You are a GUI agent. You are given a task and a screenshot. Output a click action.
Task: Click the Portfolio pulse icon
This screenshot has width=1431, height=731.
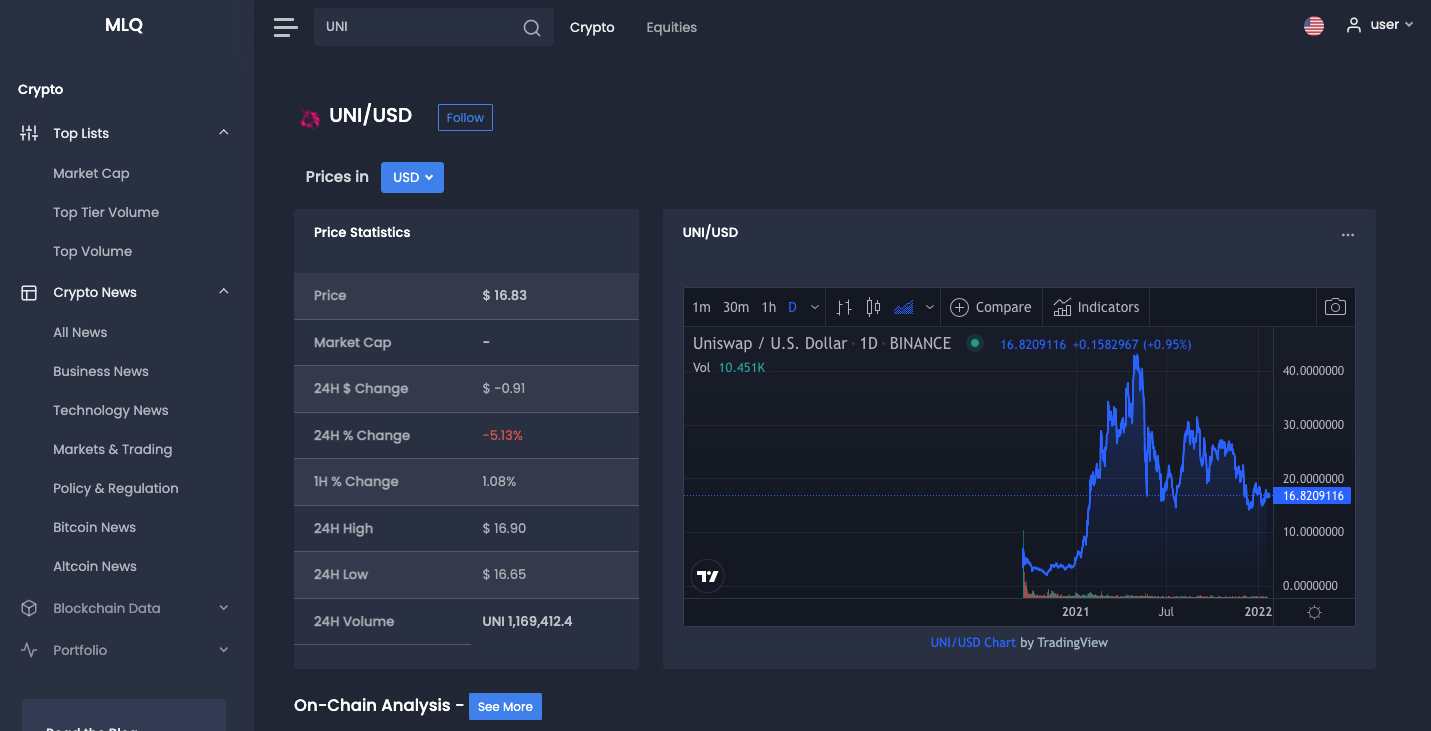coord(29,650)
